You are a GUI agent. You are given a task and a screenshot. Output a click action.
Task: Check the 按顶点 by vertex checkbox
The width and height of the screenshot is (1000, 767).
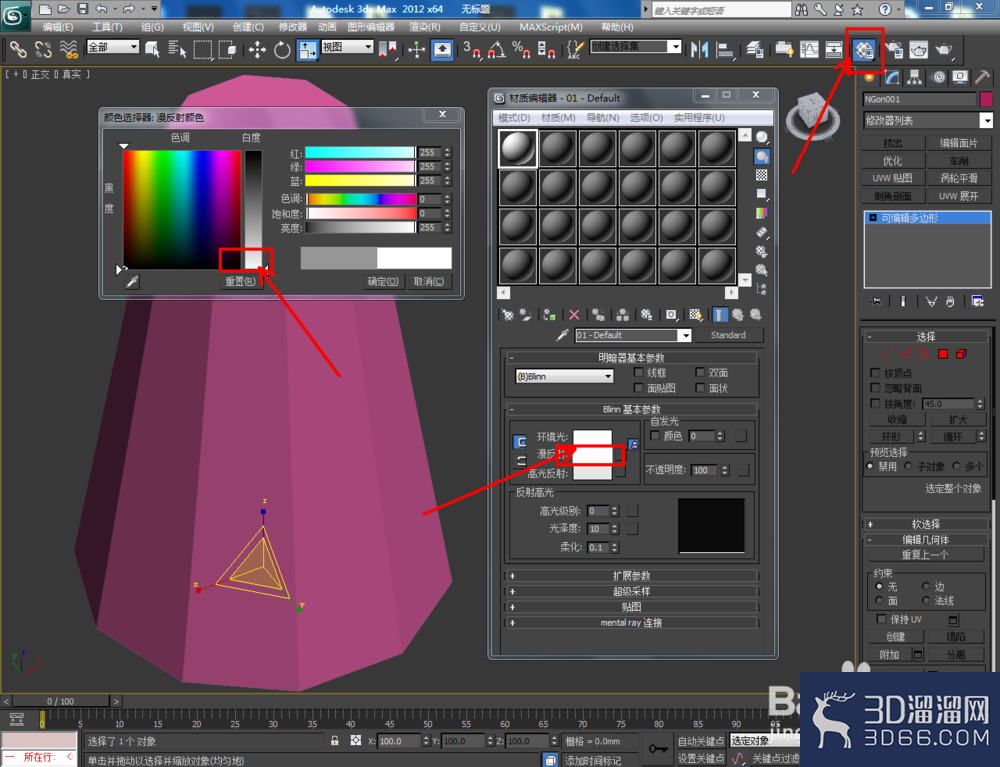(875, 372)
